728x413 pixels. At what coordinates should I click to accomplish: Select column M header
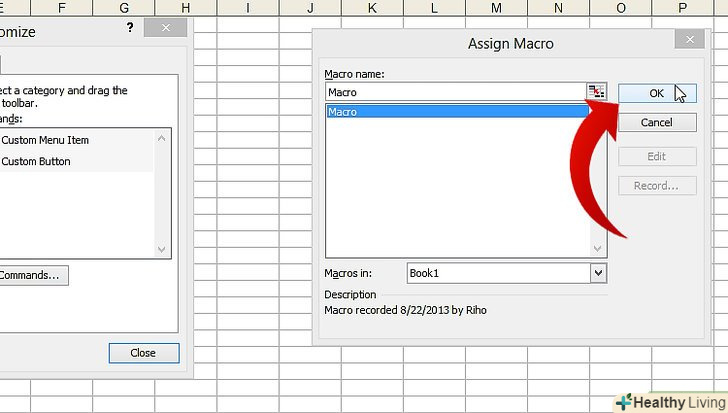click(496, 7)
